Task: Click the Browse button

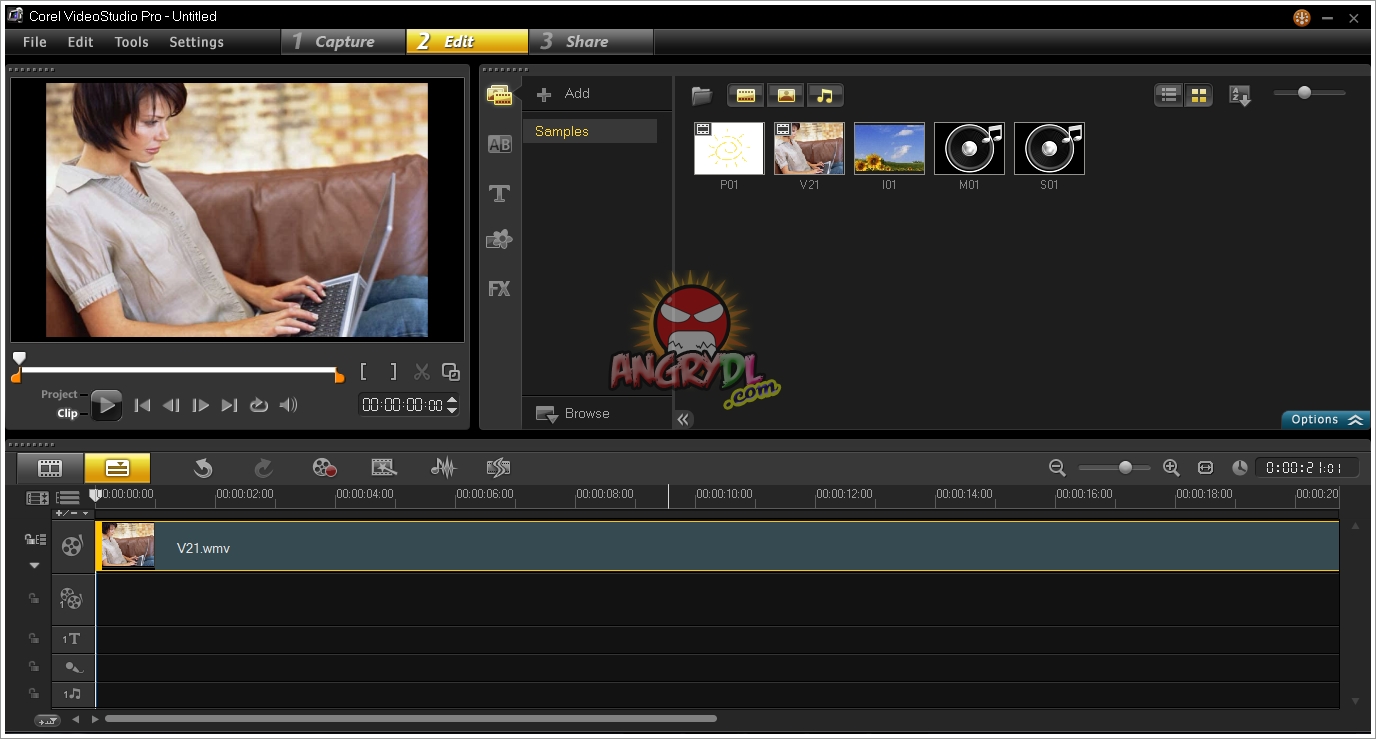Action: point(573,413)
